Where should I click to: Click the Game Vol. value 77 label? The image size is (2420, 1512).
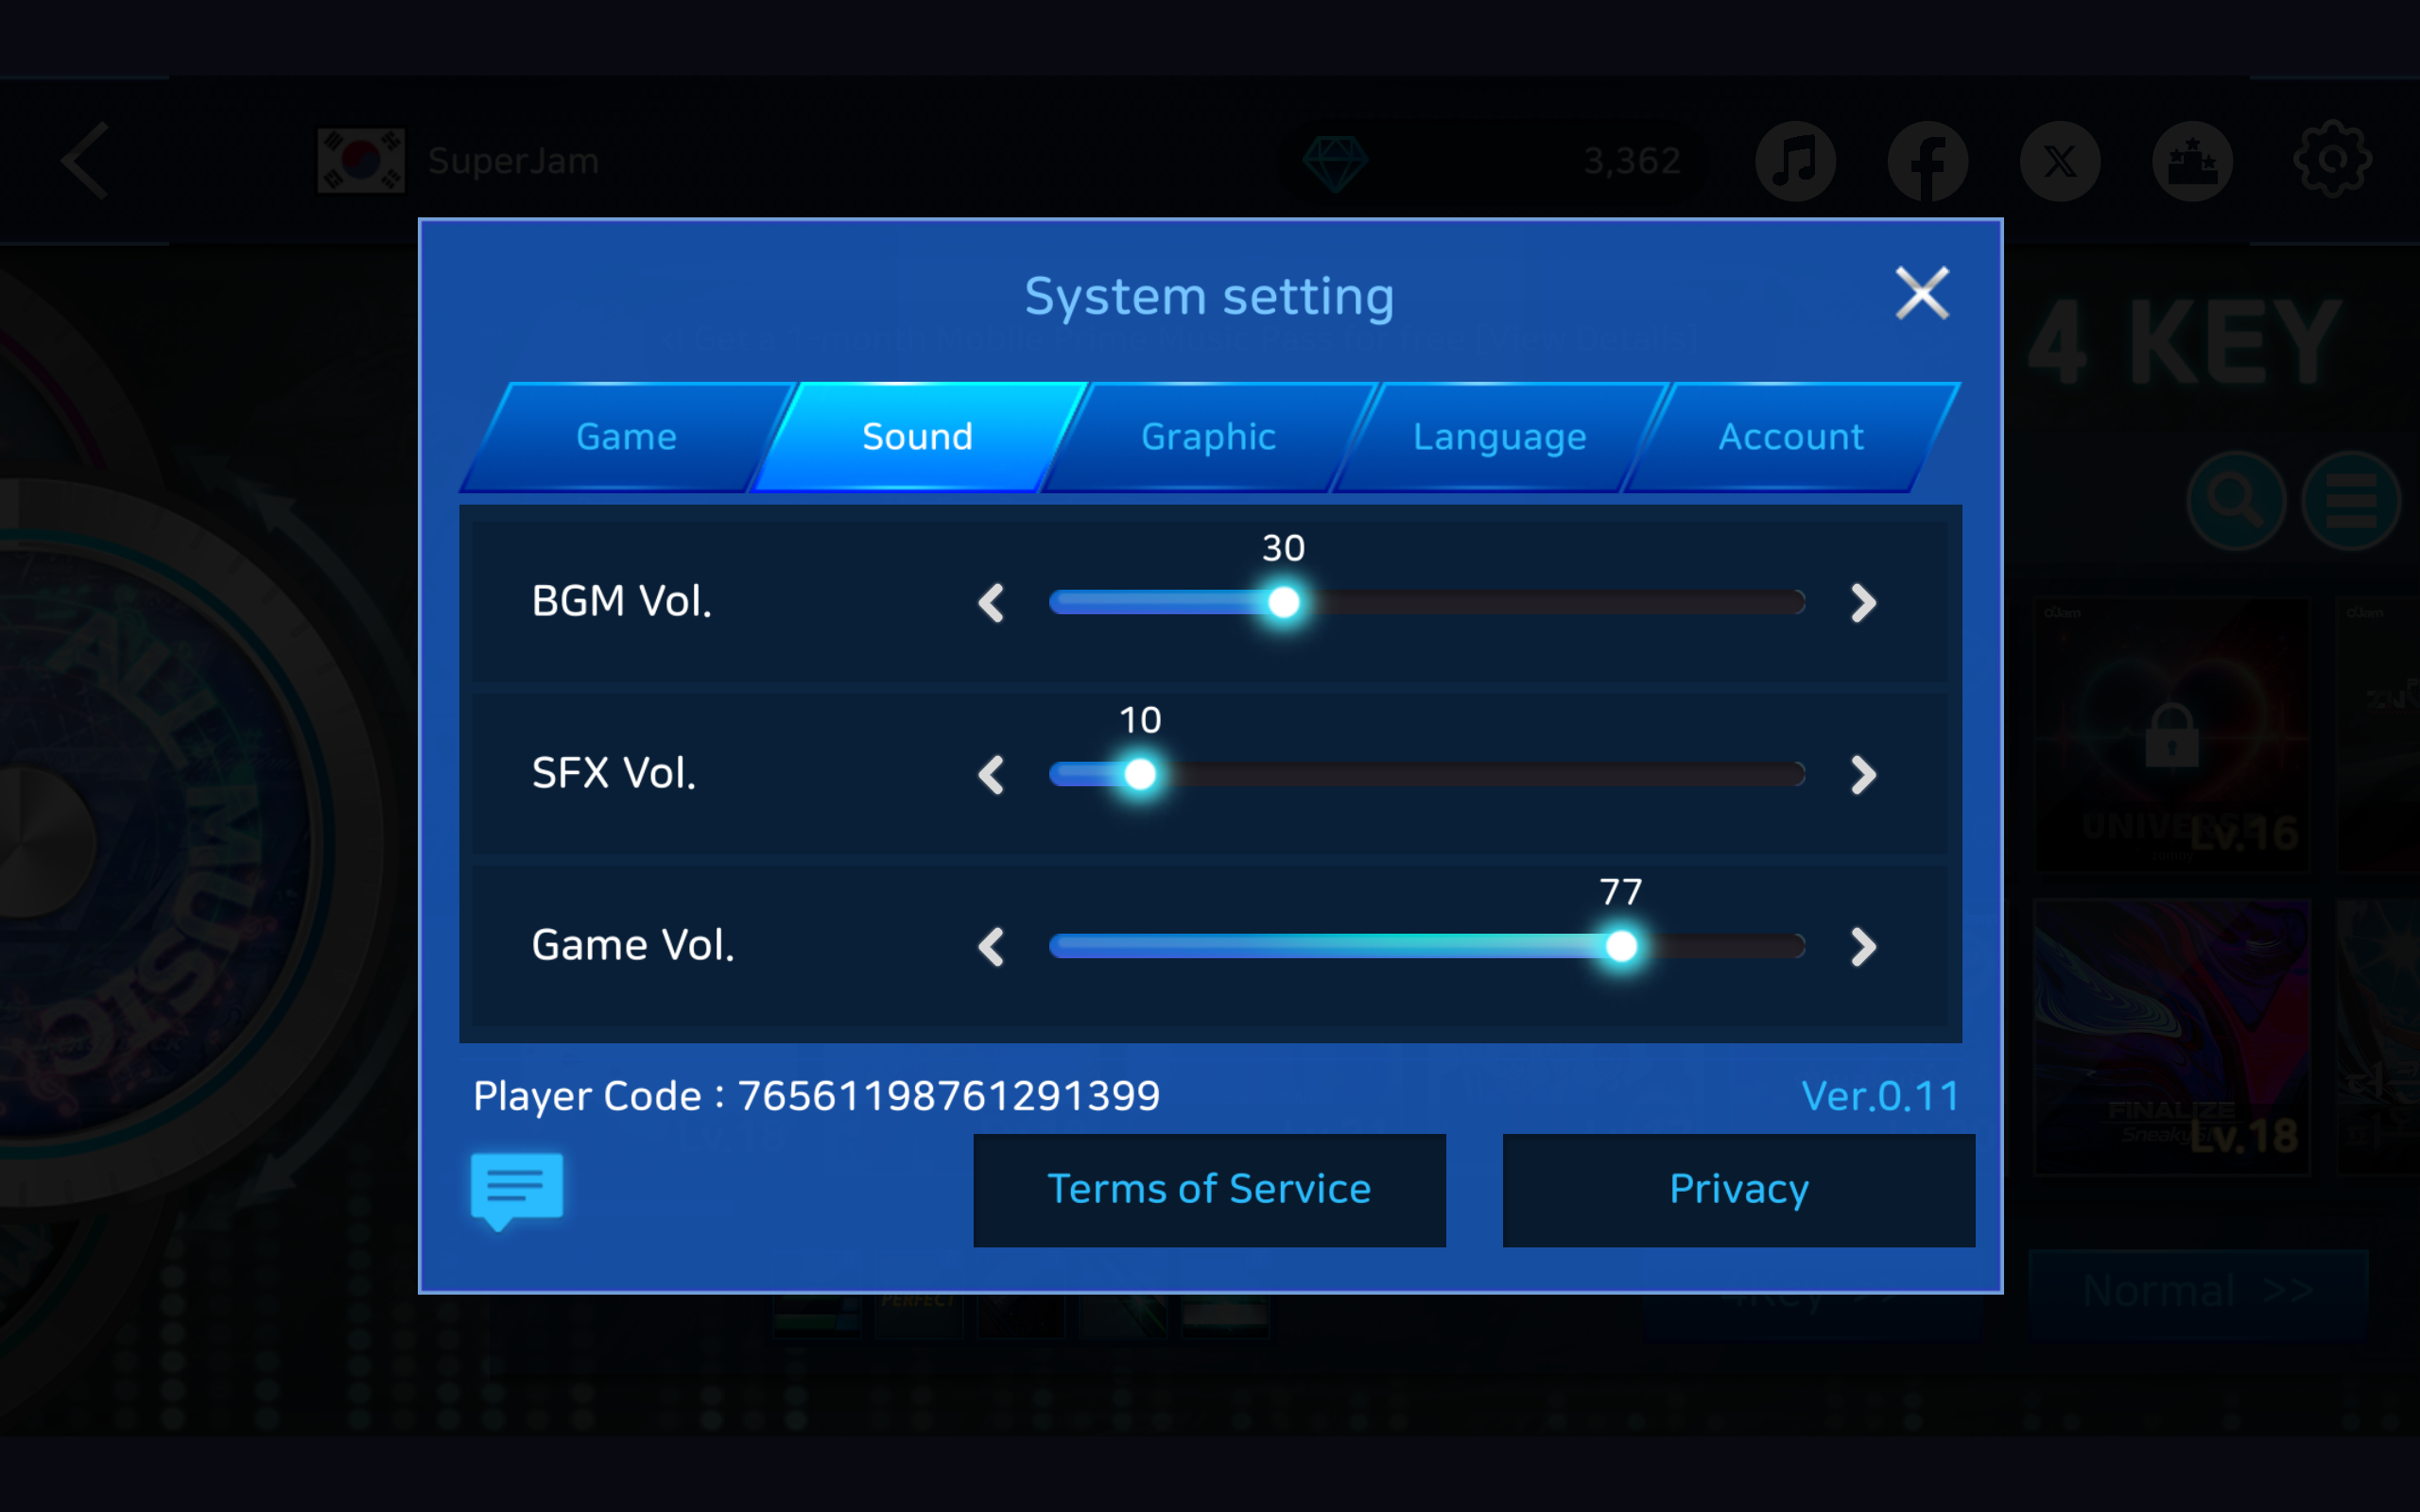pyautogui.click(x=1621, y=892)
